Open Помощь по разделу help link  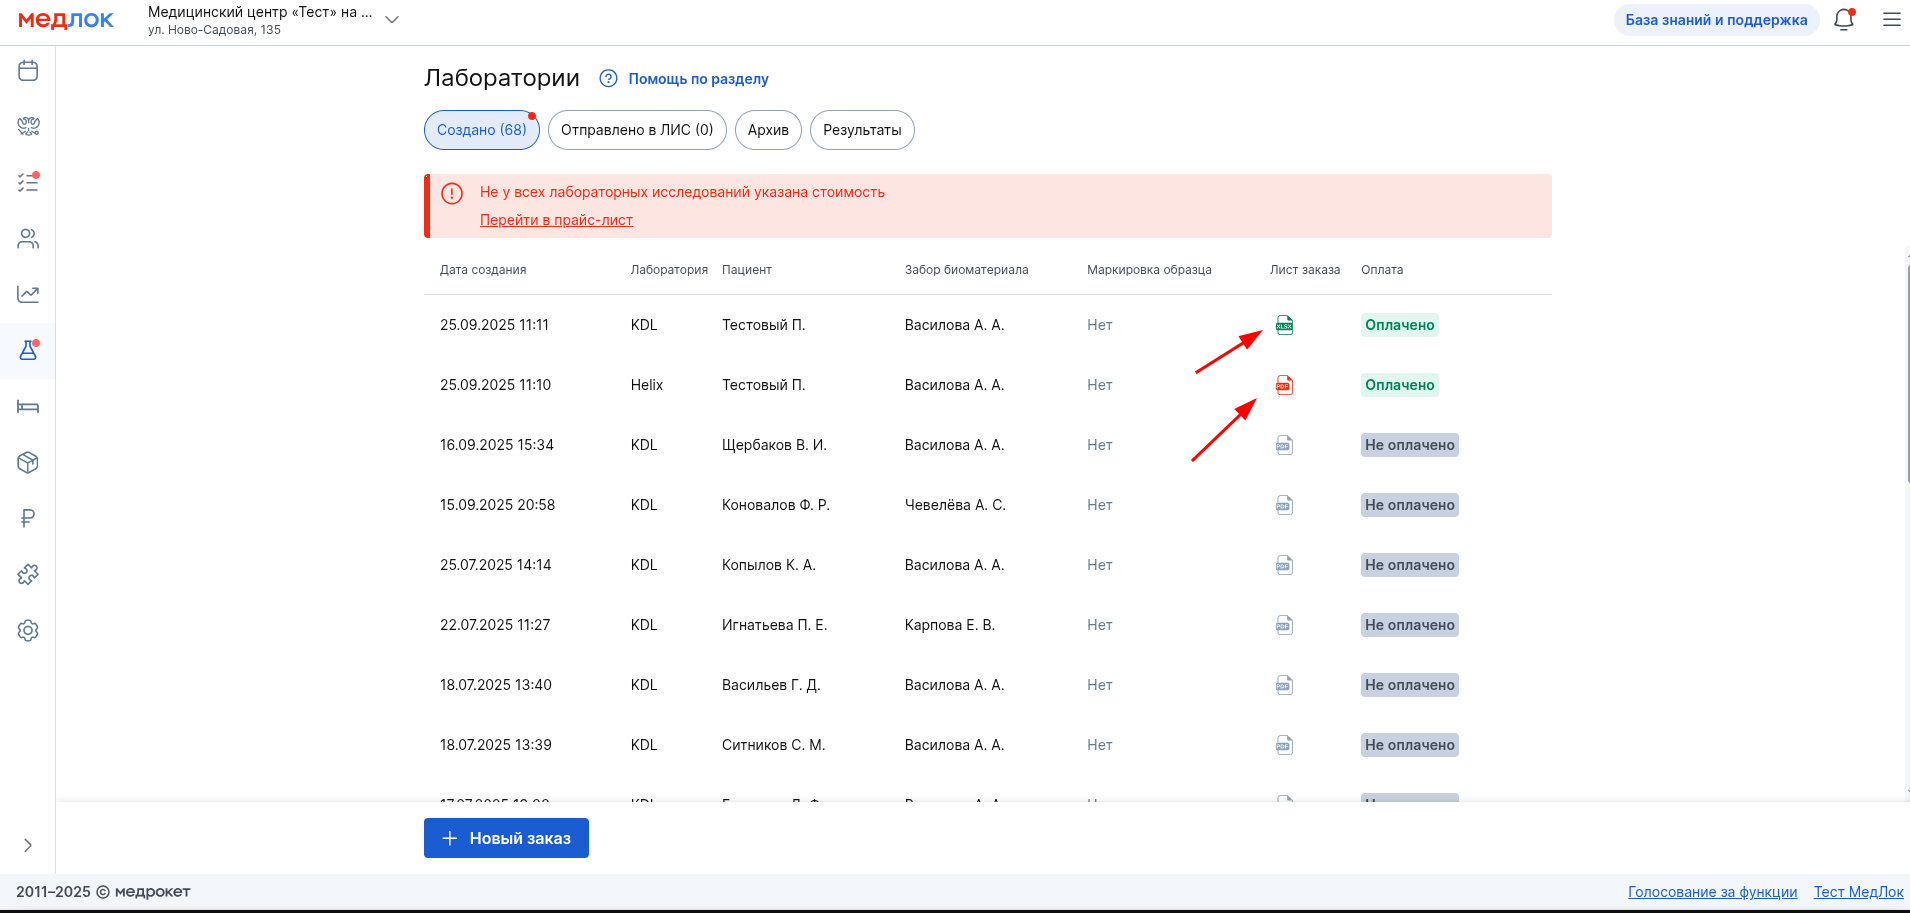pos(697,79)
